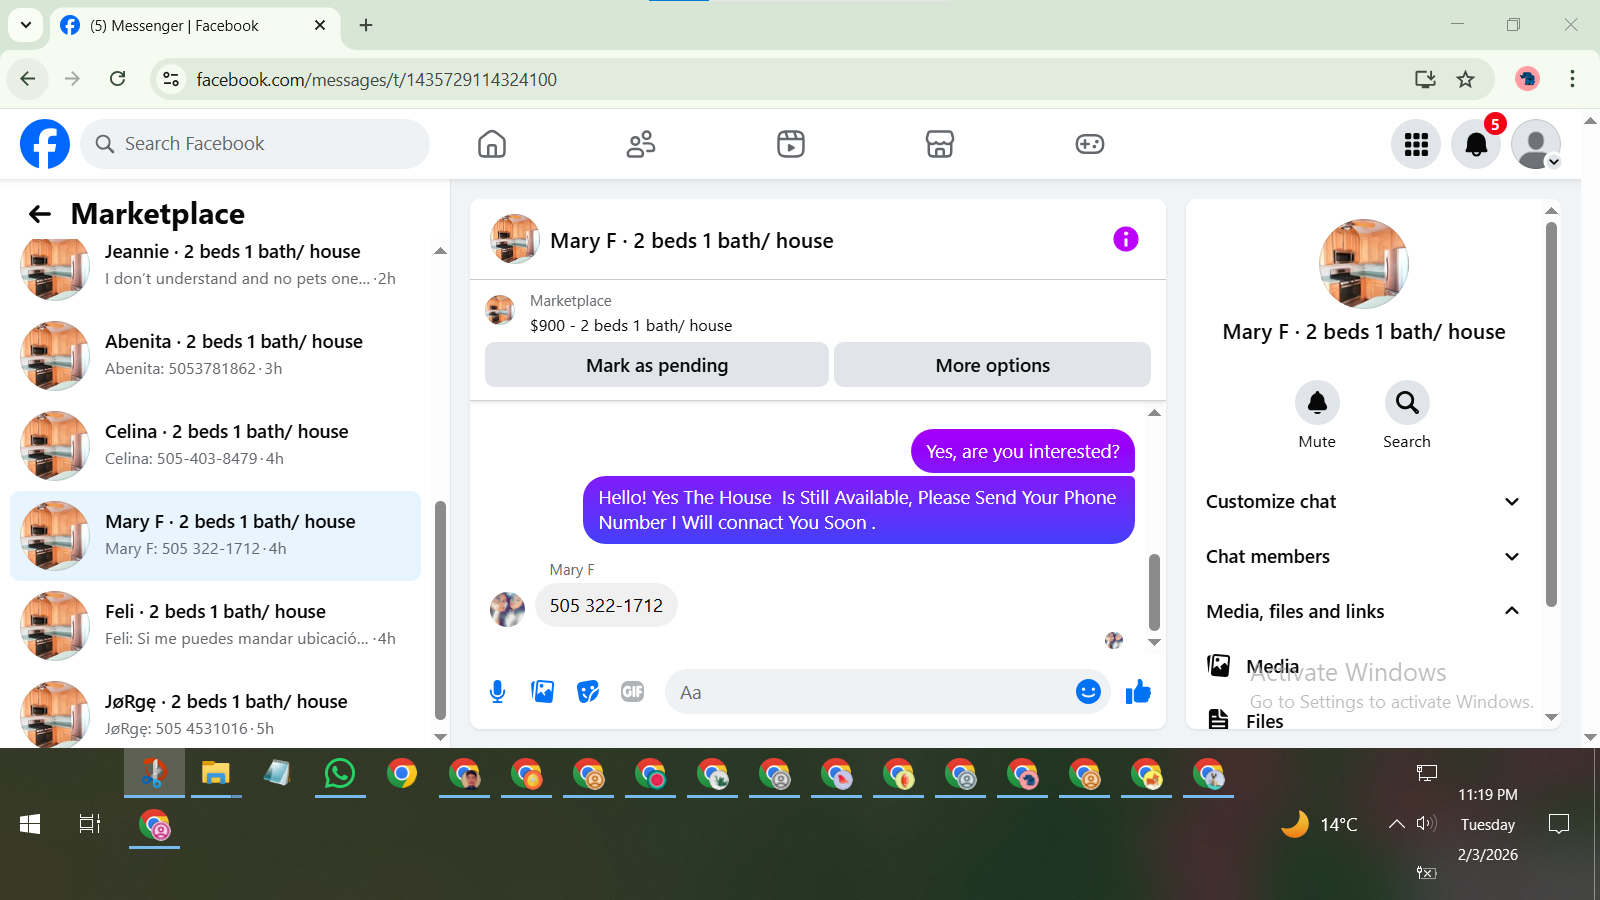1600x900 pixels.
Task: Open Celina conversation
Action: pyautogui.click(x=215, y=445)
